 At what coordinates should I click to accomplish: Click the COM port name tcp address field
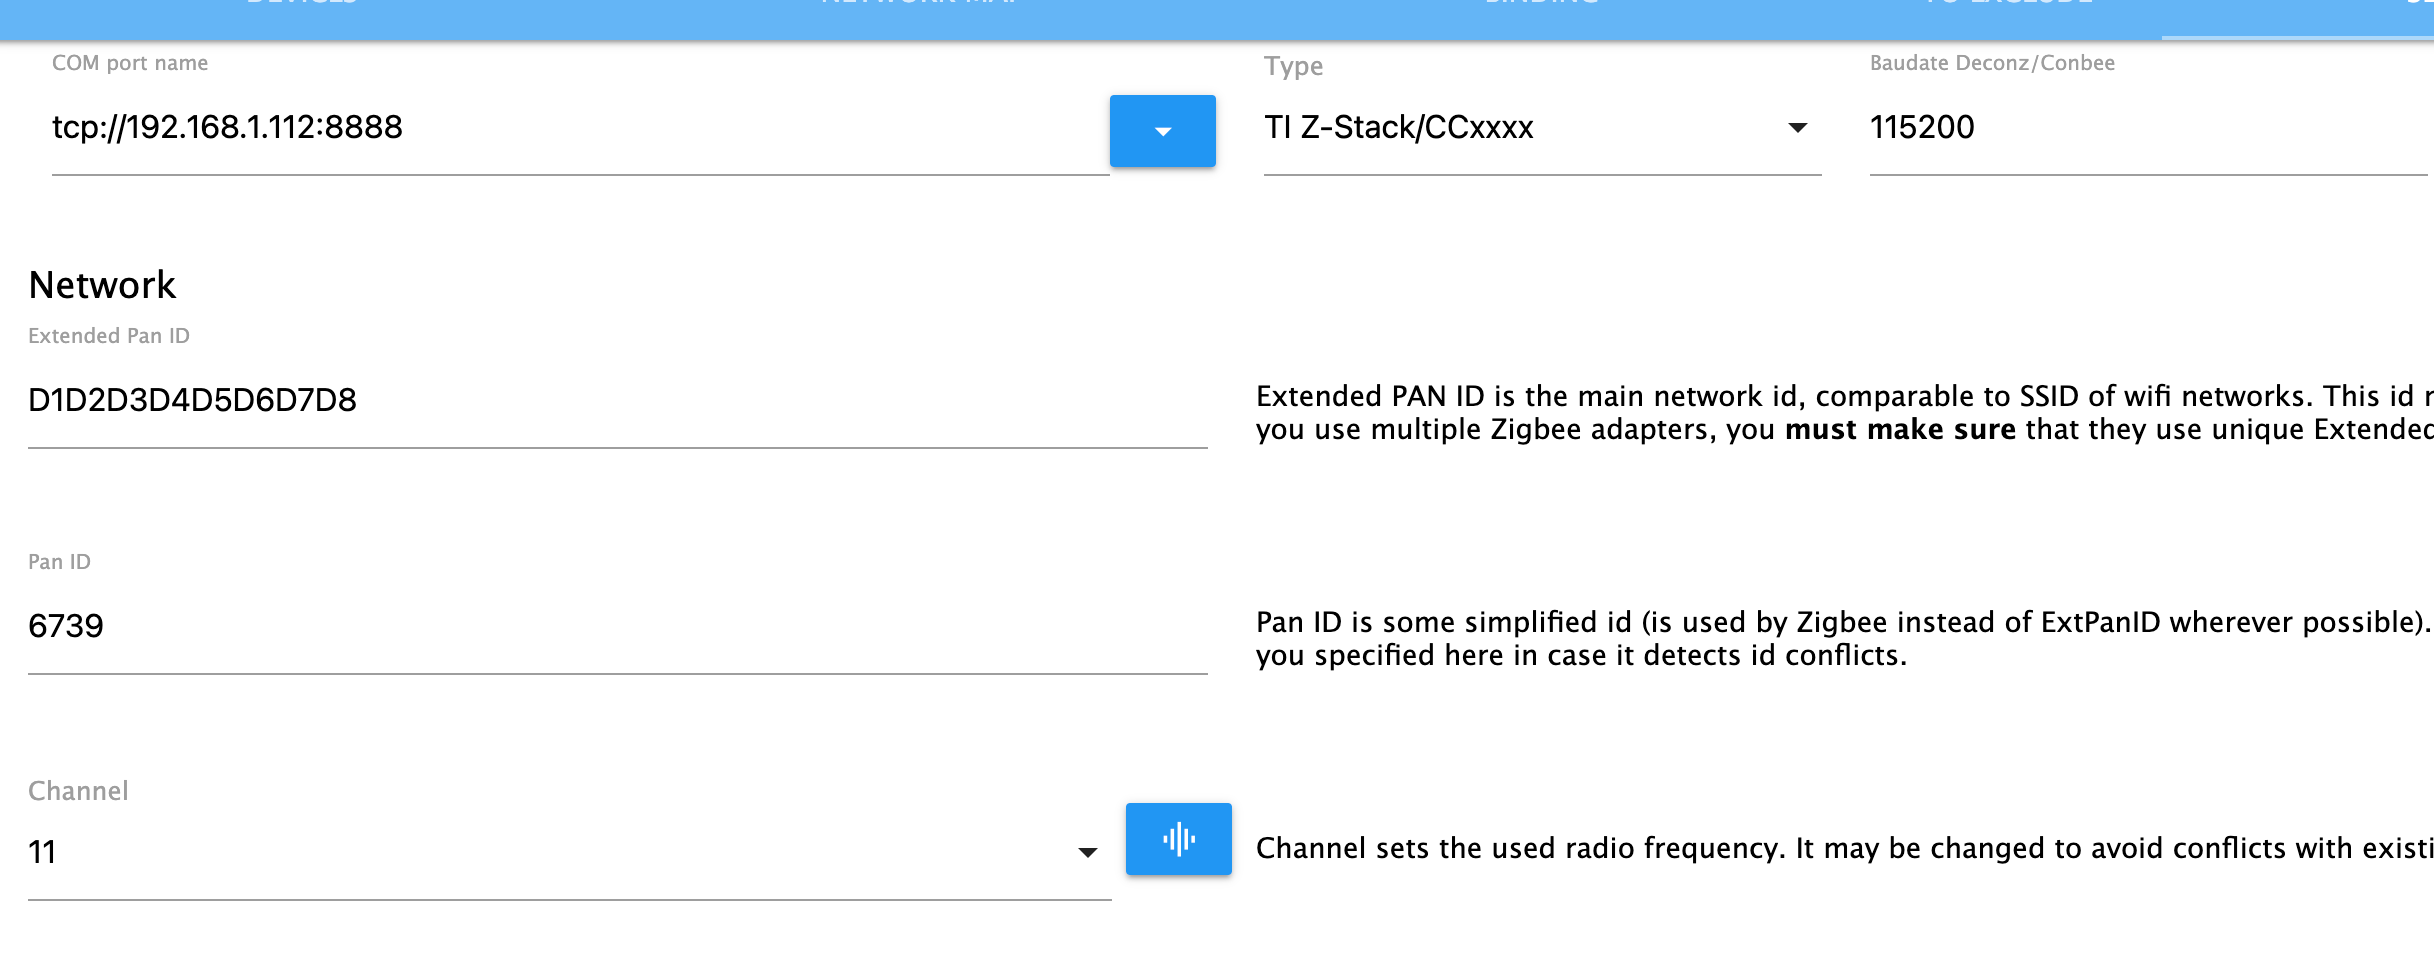coord(580,128)
